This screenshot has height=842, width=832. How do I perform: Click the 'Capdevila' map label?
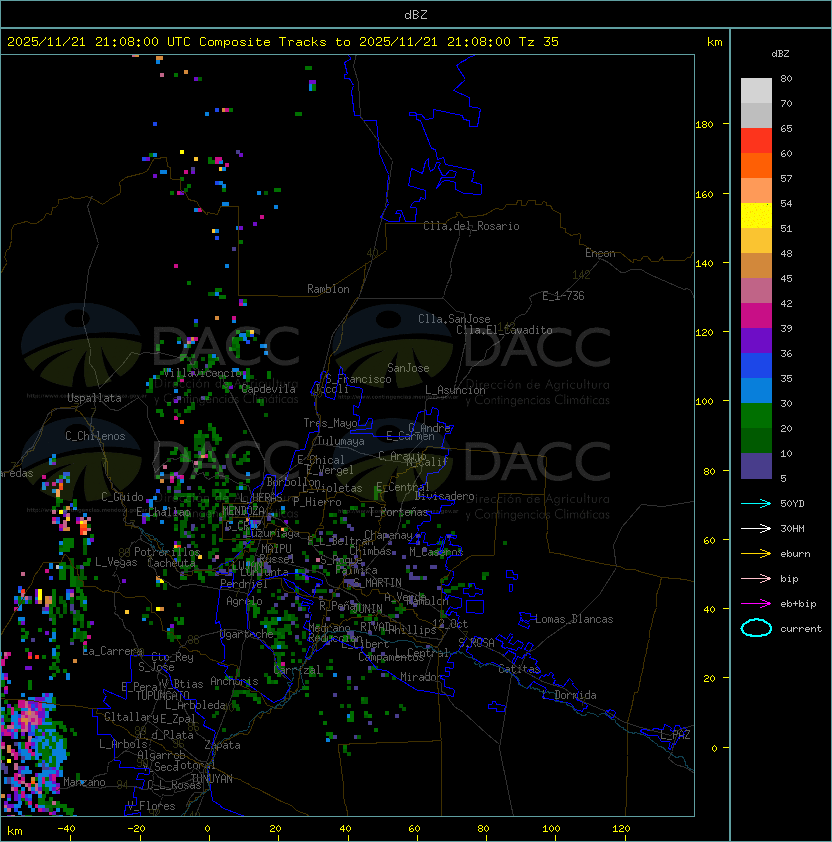point(268,389)
